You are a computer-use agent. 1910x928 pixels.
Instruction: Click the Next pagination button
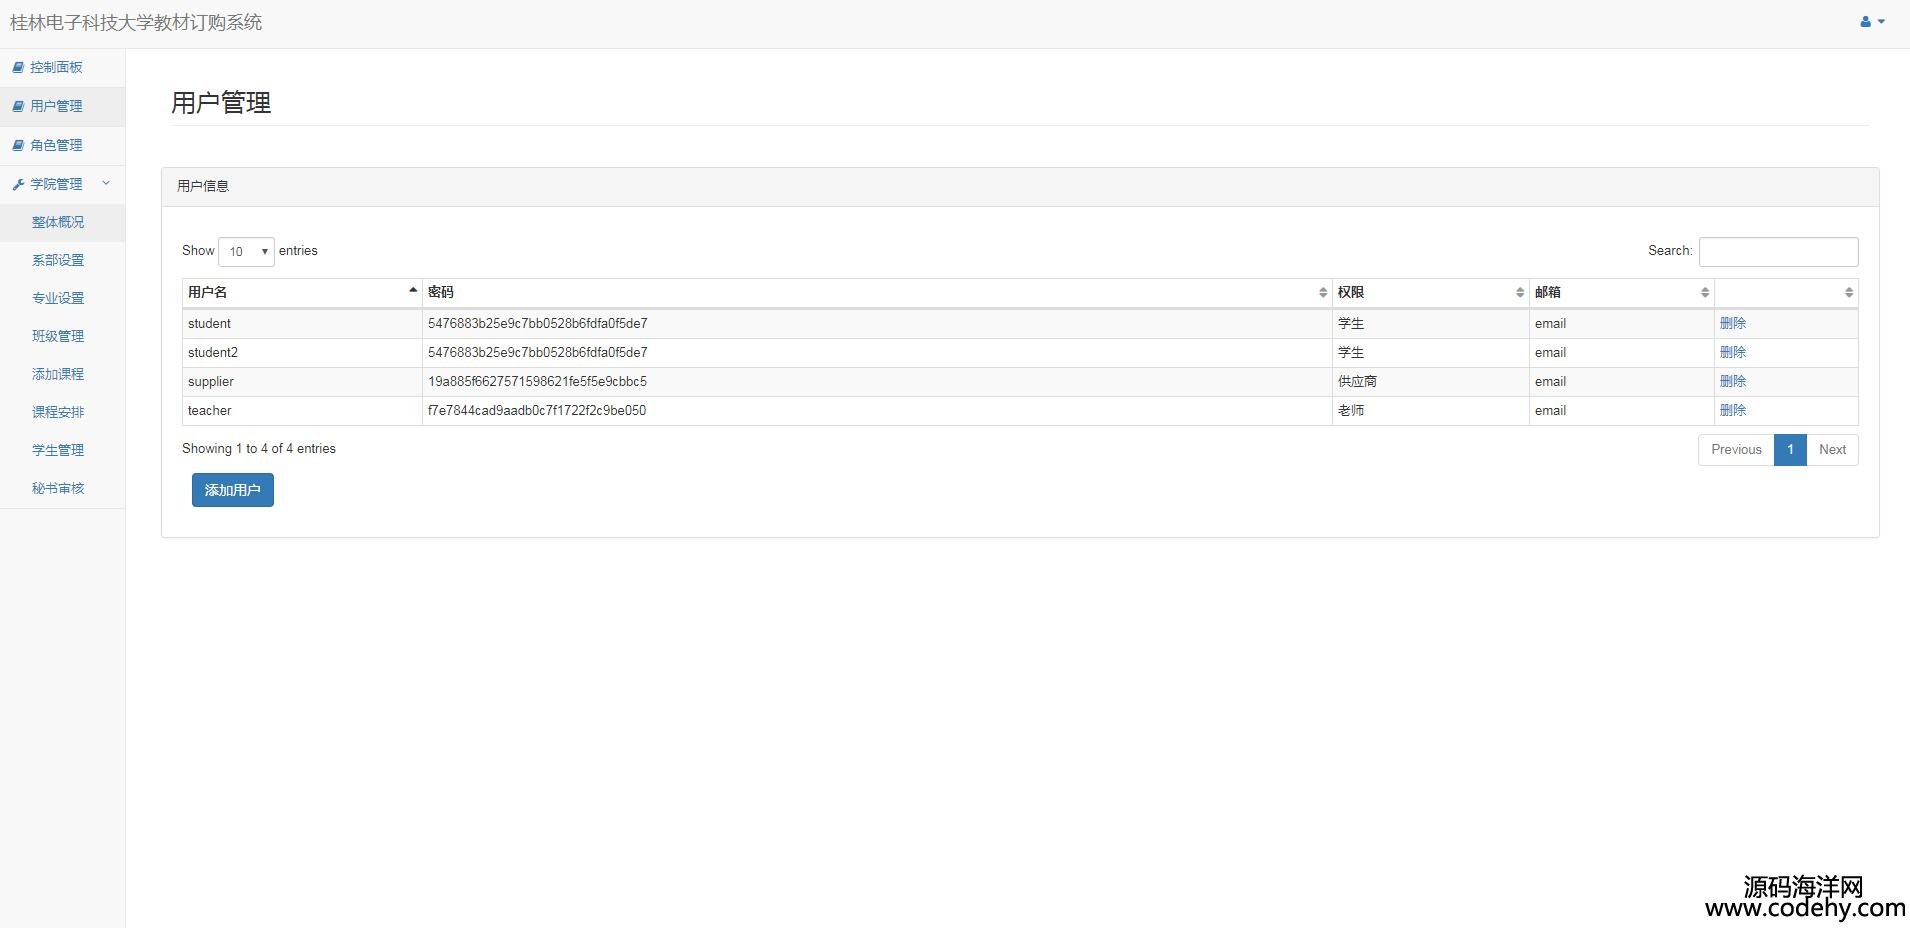(x=1831, y=450)
